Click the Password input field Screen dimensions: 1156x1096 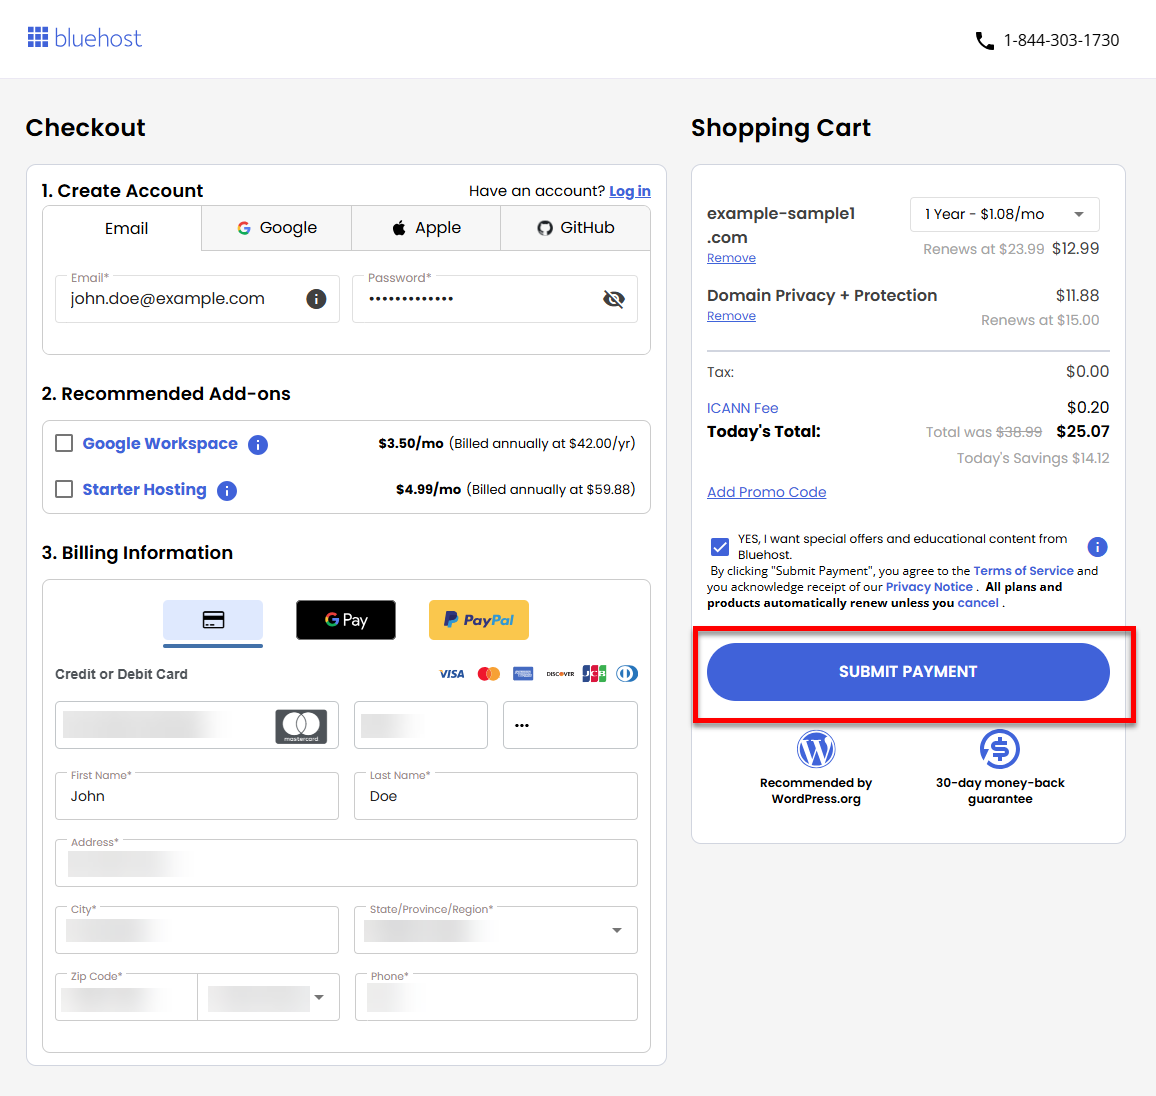pos(495,299)
